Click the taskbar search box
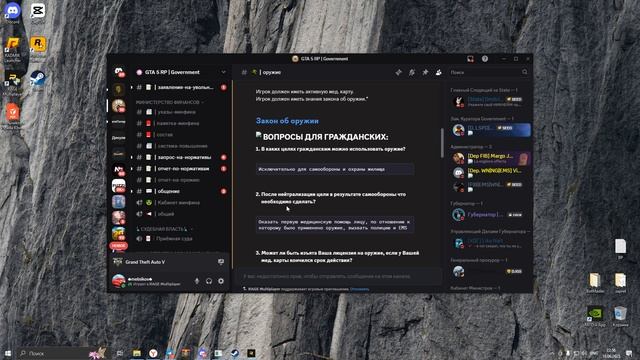 [61, 353]
